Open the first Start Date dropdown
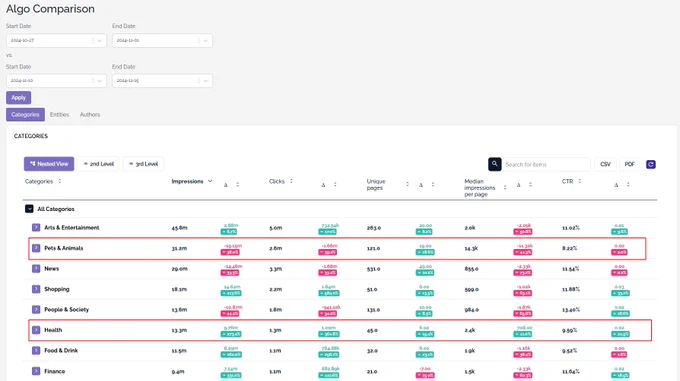The width and height of the screenshot is (680, 381). pyautogui.click(x=56, y=40)
